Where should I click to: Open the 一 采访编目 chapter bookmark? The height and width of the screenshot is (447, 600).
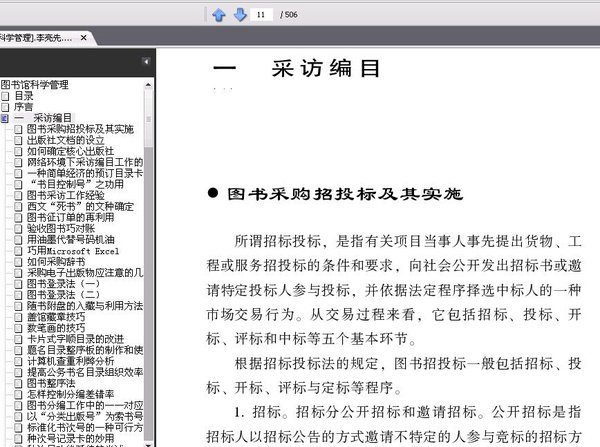pos(43,118)
